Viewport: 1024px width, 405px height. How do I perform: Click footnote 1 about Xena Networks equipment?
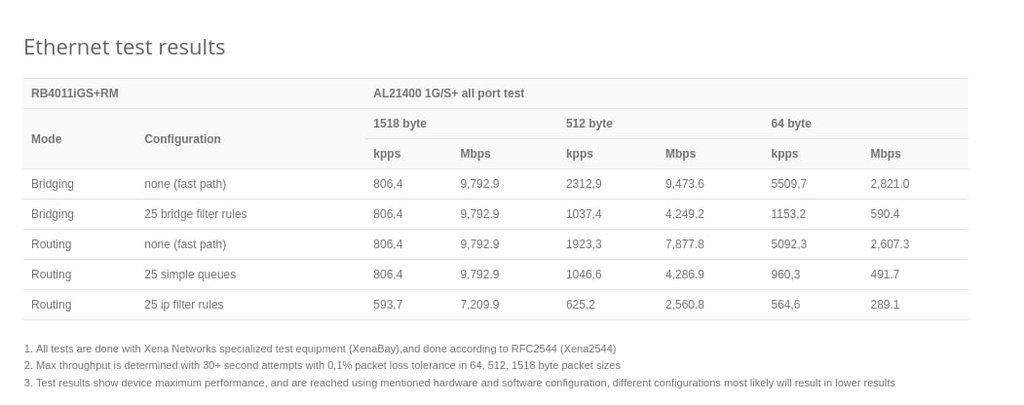(320, 349)
